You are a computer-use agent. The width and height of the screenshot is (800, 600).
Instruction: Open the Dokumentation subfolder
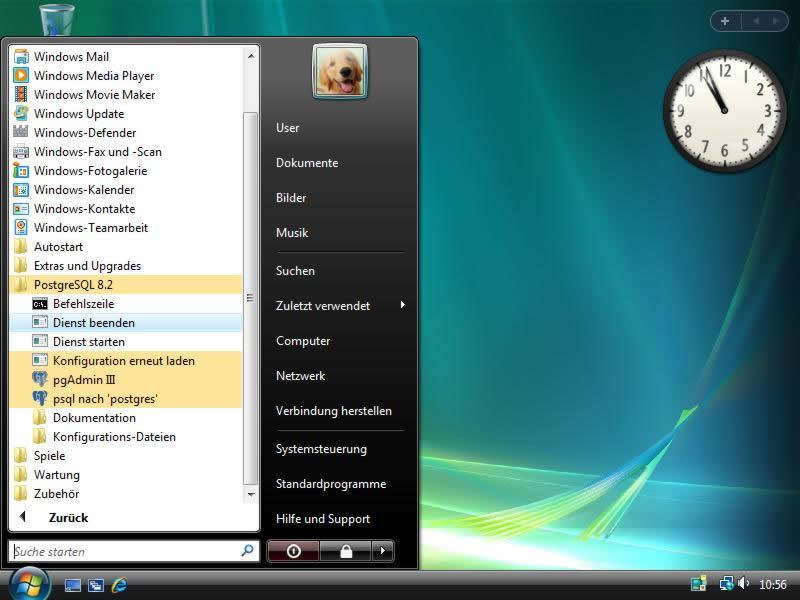(126, 418)
